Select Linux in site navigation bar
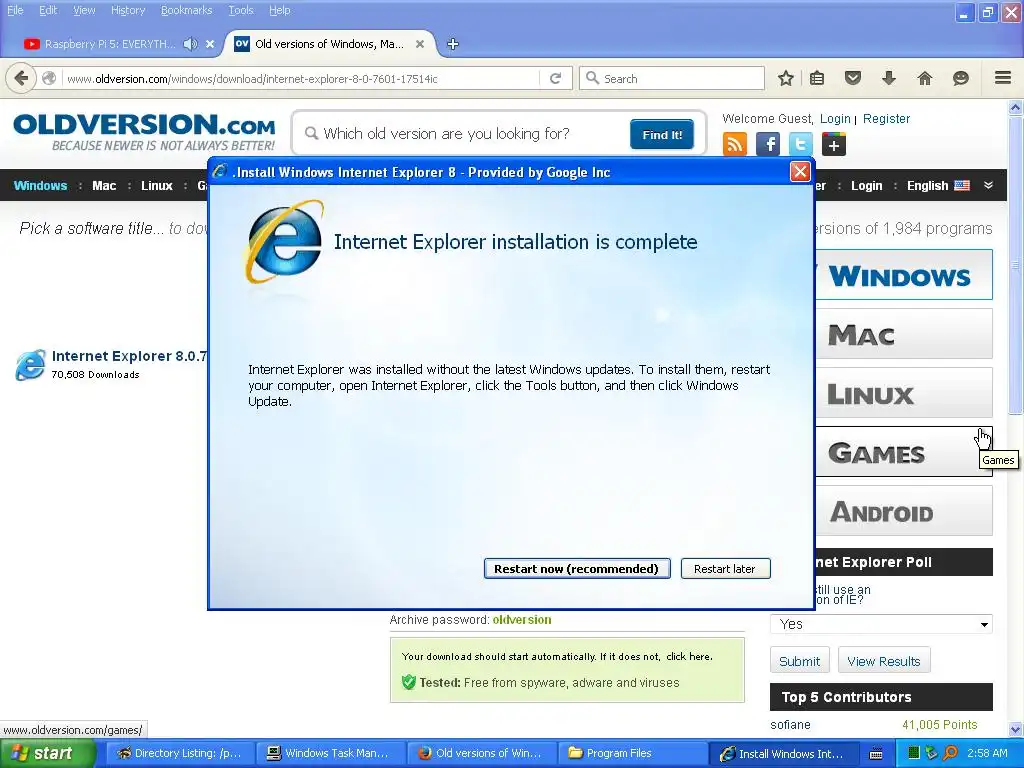Image resolution: width=1024 pixels, height=768 pixels. [x=157, y=185]
